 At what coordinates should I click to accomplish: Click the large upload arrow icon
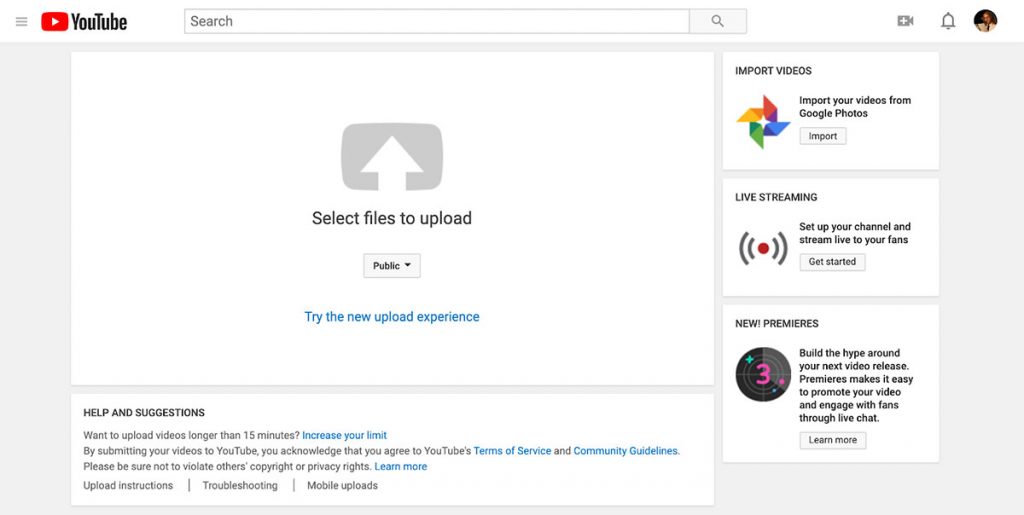point(391,156)
